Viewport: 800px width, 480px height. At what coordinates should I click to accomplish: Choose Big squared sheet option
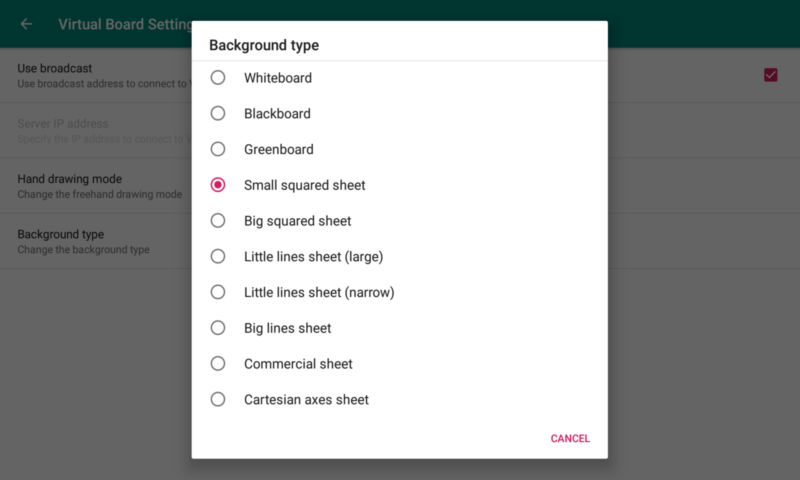tap(218, 221)
